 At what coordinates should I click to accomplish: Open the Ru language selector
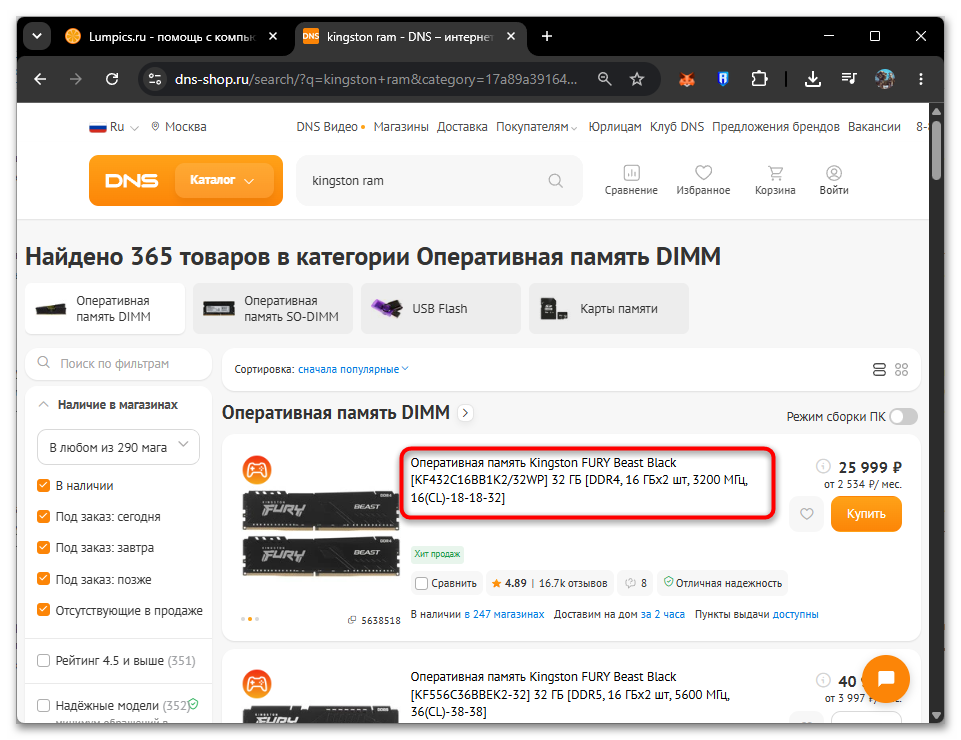114,127
